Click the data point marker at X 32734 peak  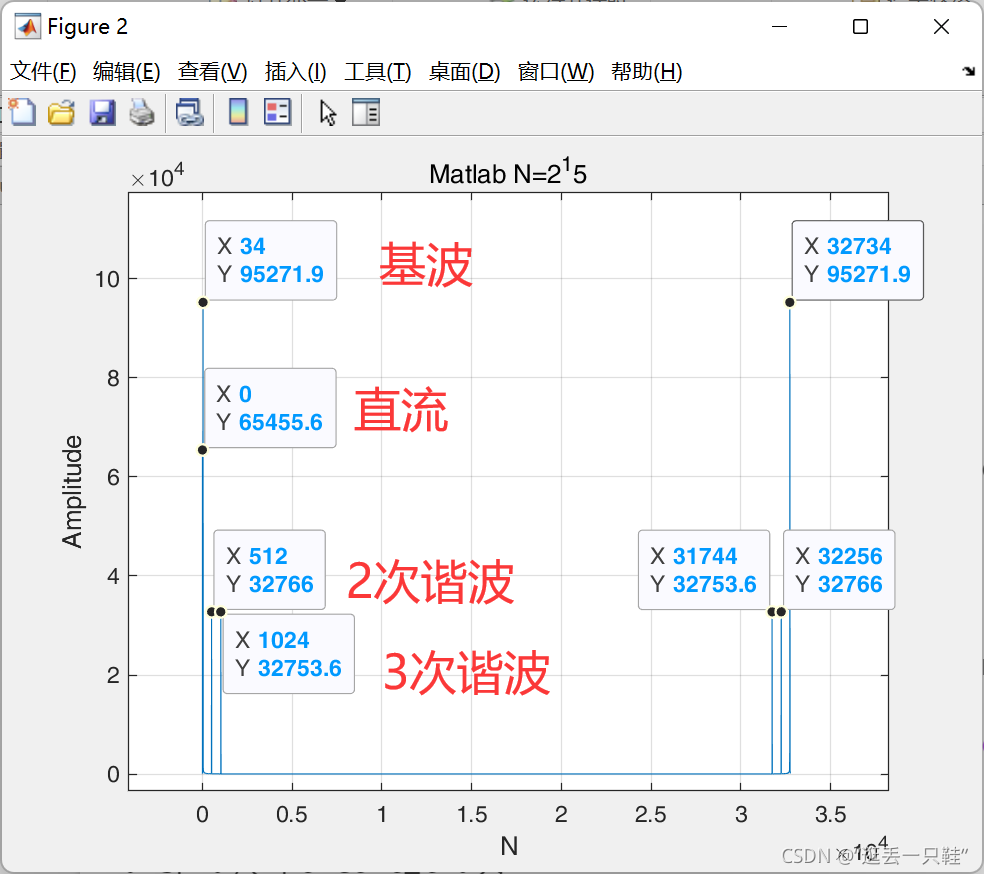tap(789, 302)
